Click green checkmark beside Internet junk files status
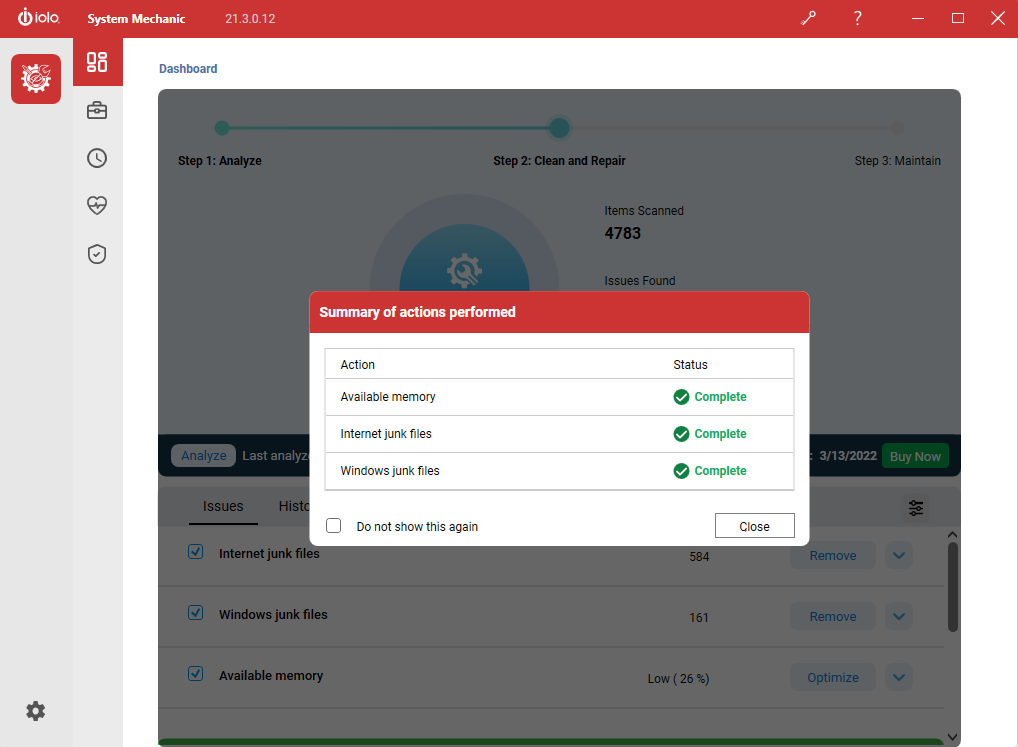This screenshot has width=1018, height=747. click(681, 434)
